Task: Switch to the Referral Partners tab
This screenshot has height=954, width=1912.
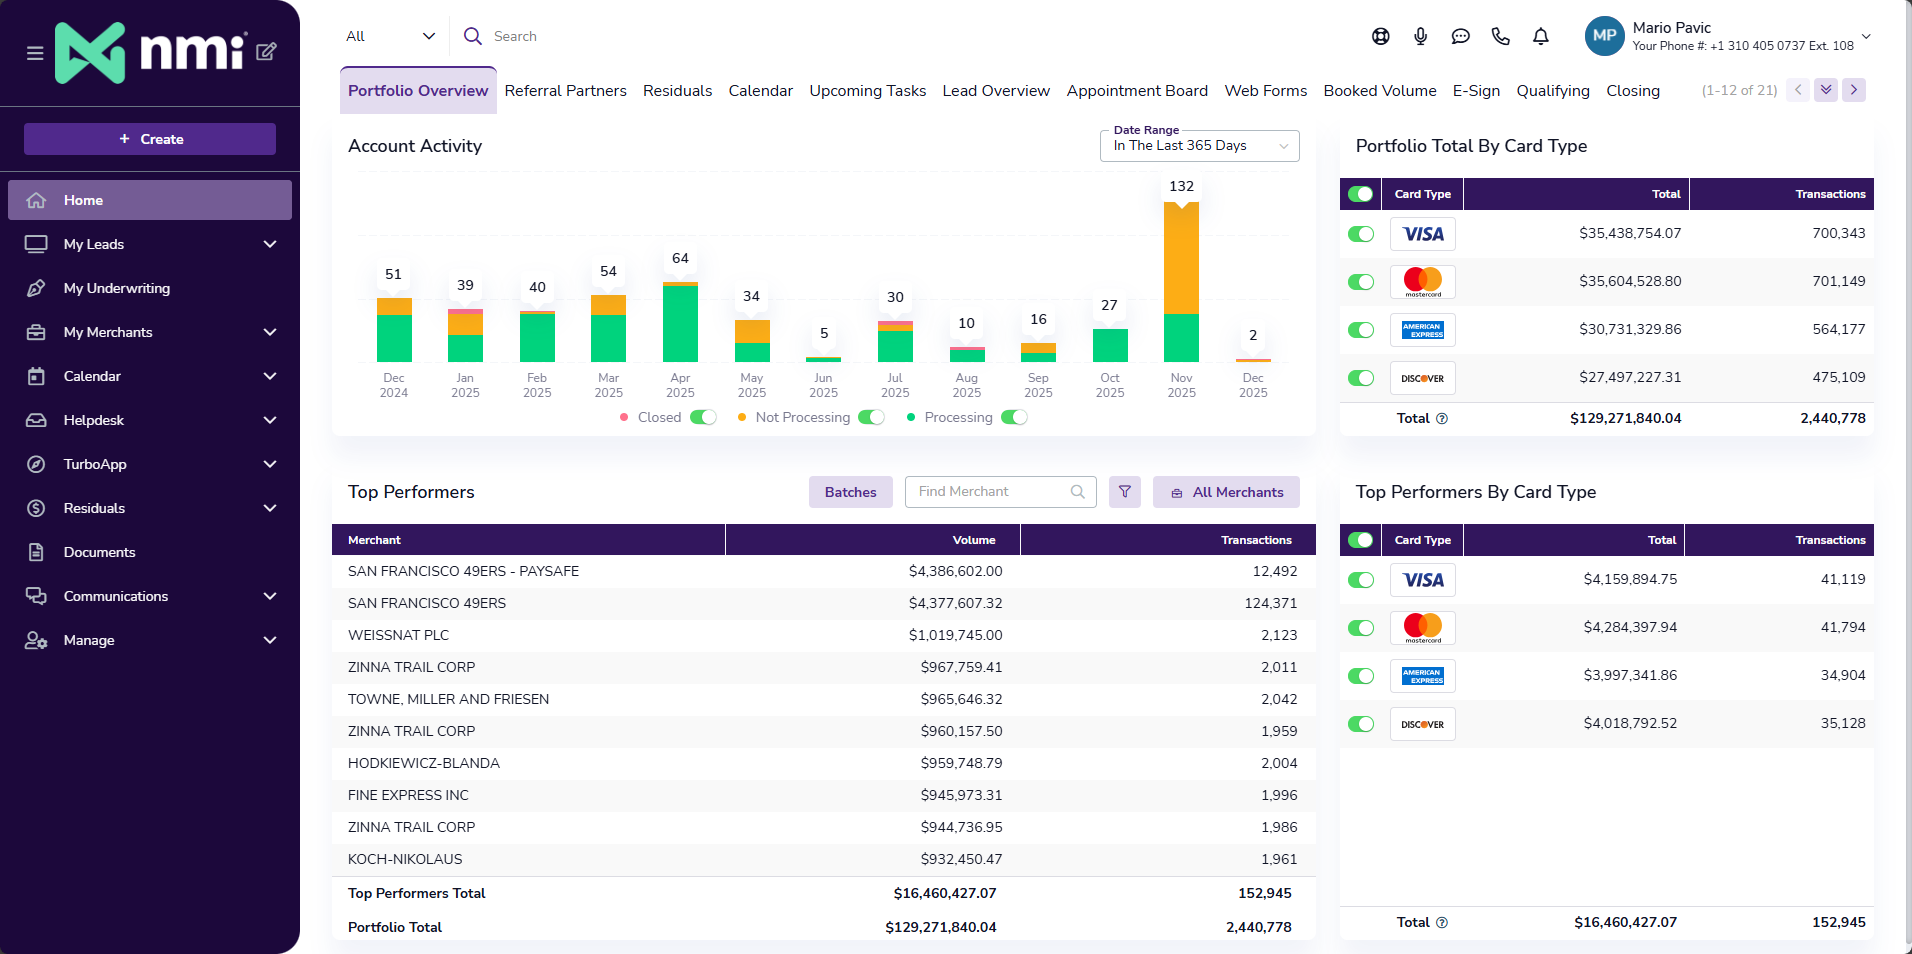Action: [x=565, y=91]
